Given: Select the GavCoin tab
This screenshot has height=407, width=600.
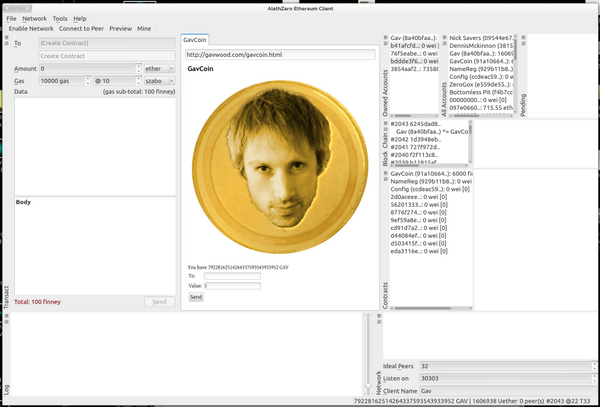Looking at the screenshot, I should [x=194, y=40].
